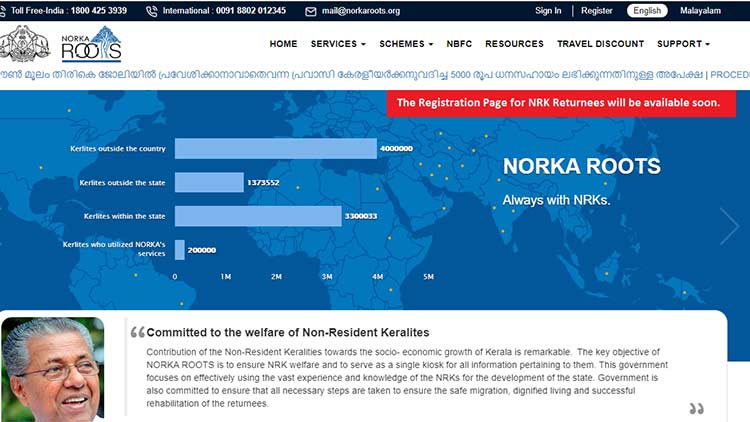The image size is (750, 422).
Task: Advance the slider with the right arrow
Action: [x=729, y=226]
